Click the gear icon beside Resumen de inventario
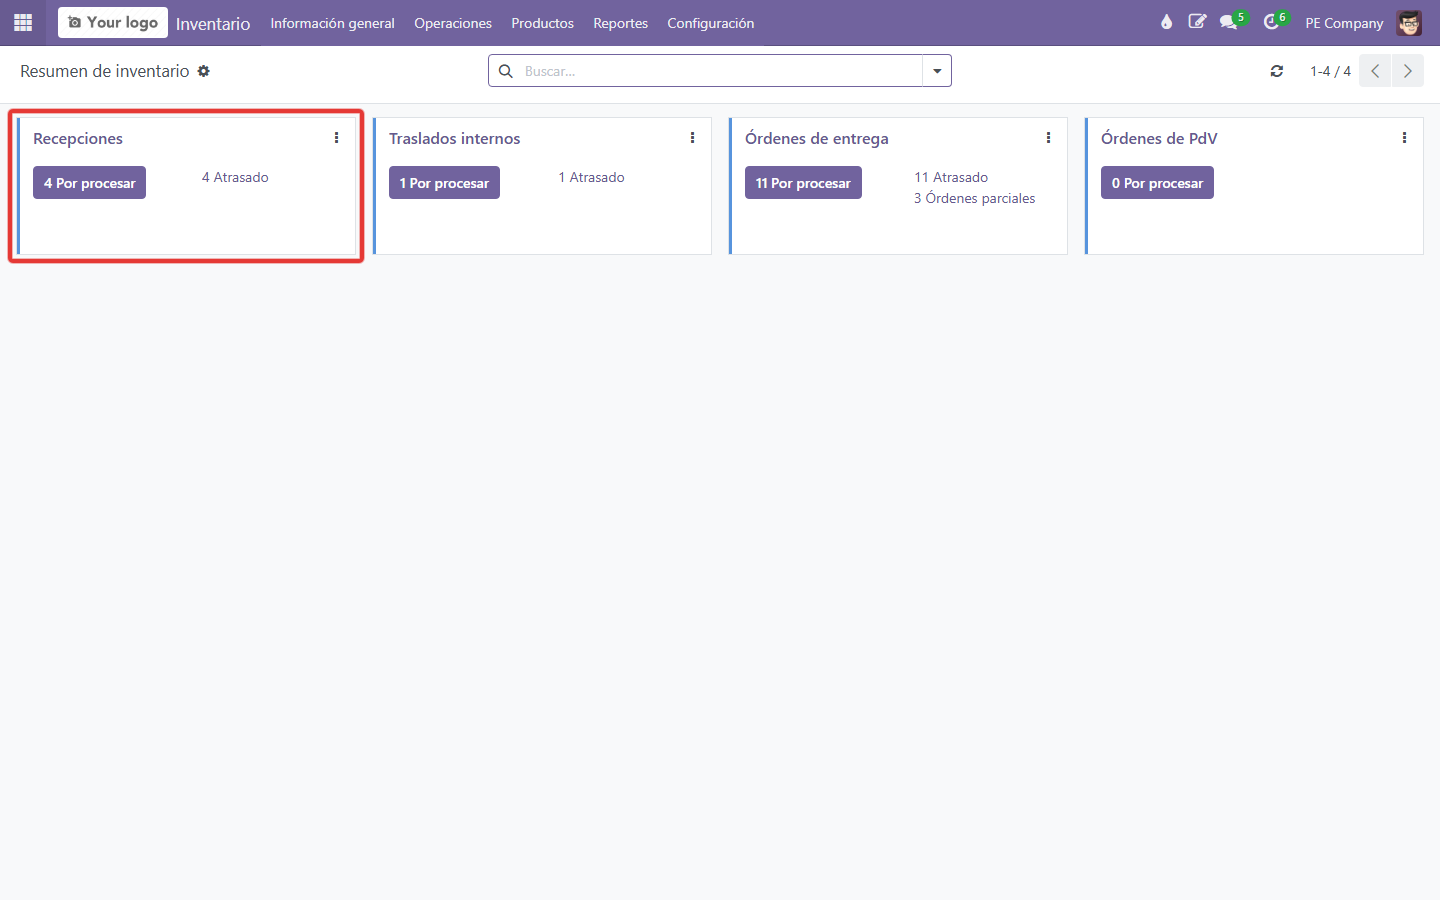 tap(204, 71)
